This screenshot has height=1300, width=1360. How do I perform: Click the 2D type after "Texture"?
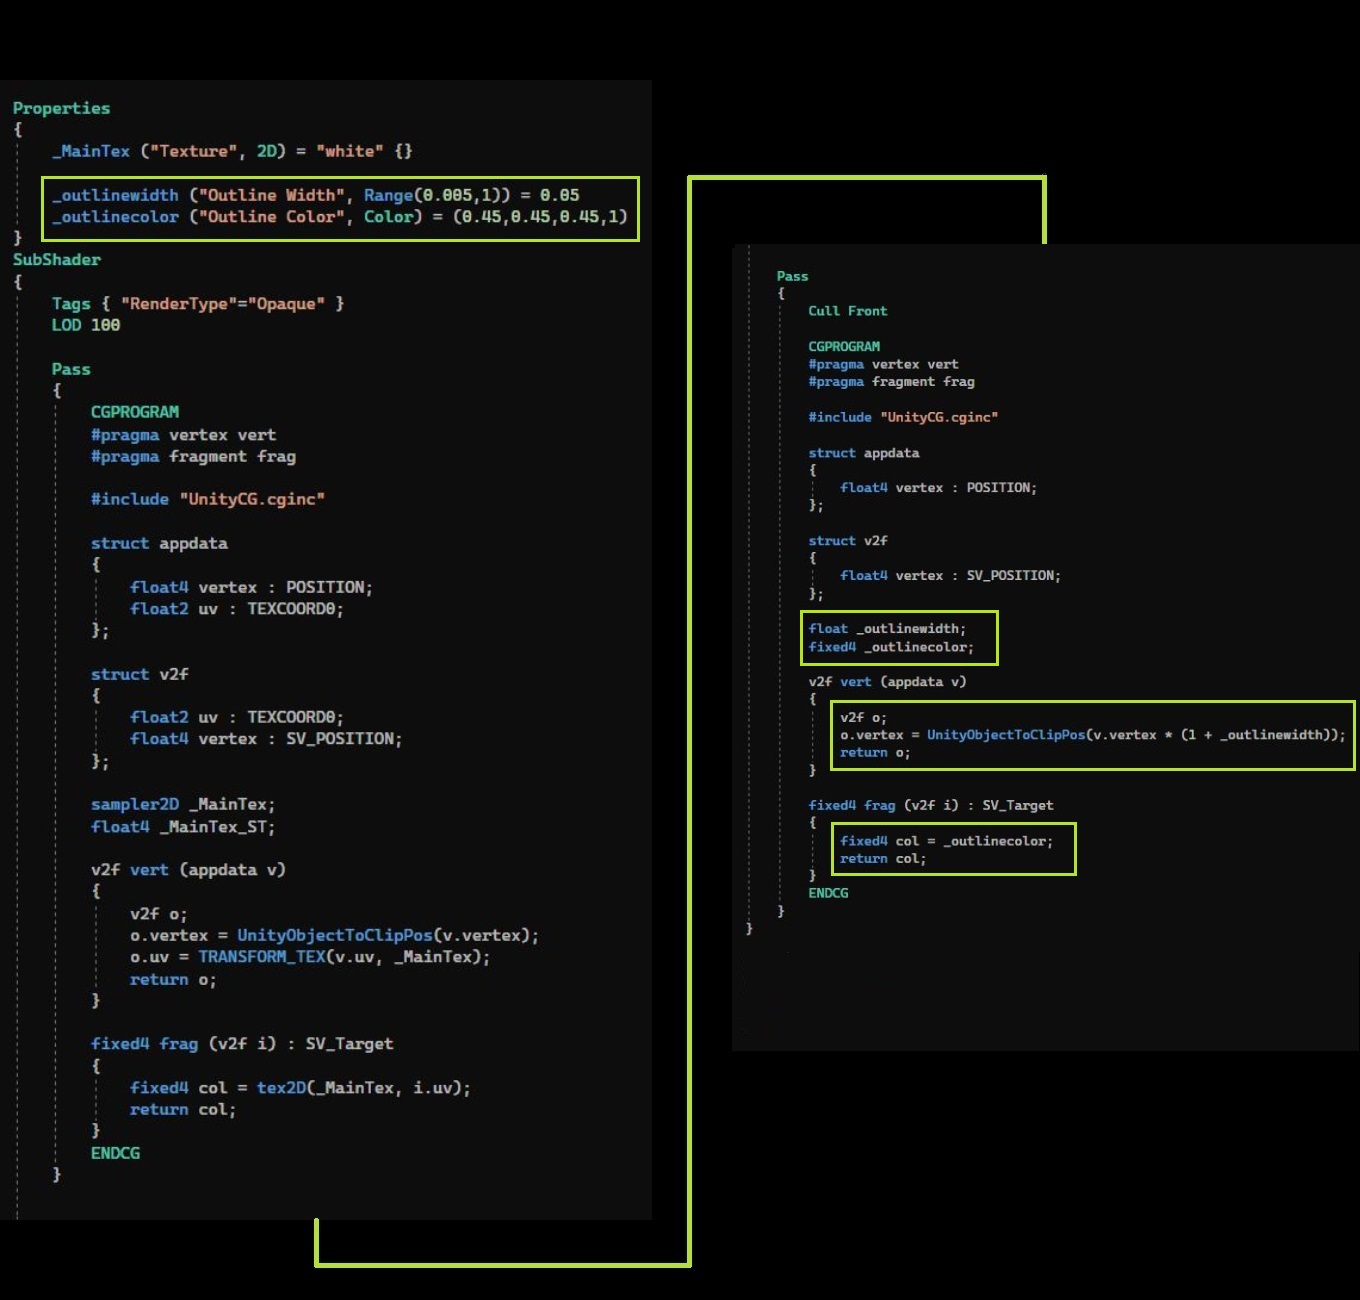coord(267,151)
